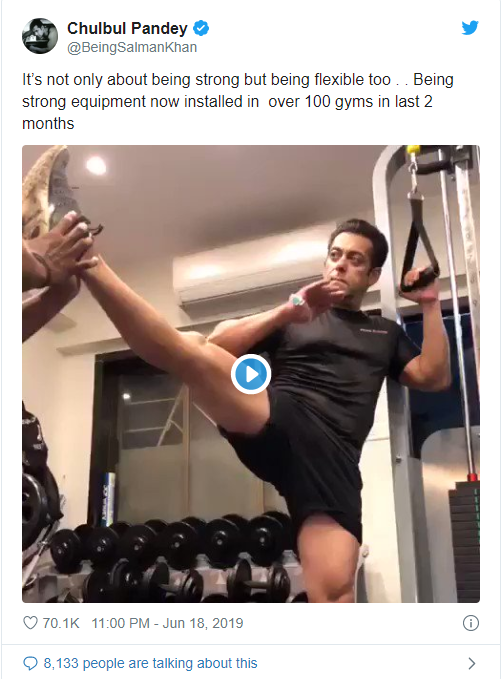
Task: Play the embedded gym video
Action: click(x=251, y=374)
